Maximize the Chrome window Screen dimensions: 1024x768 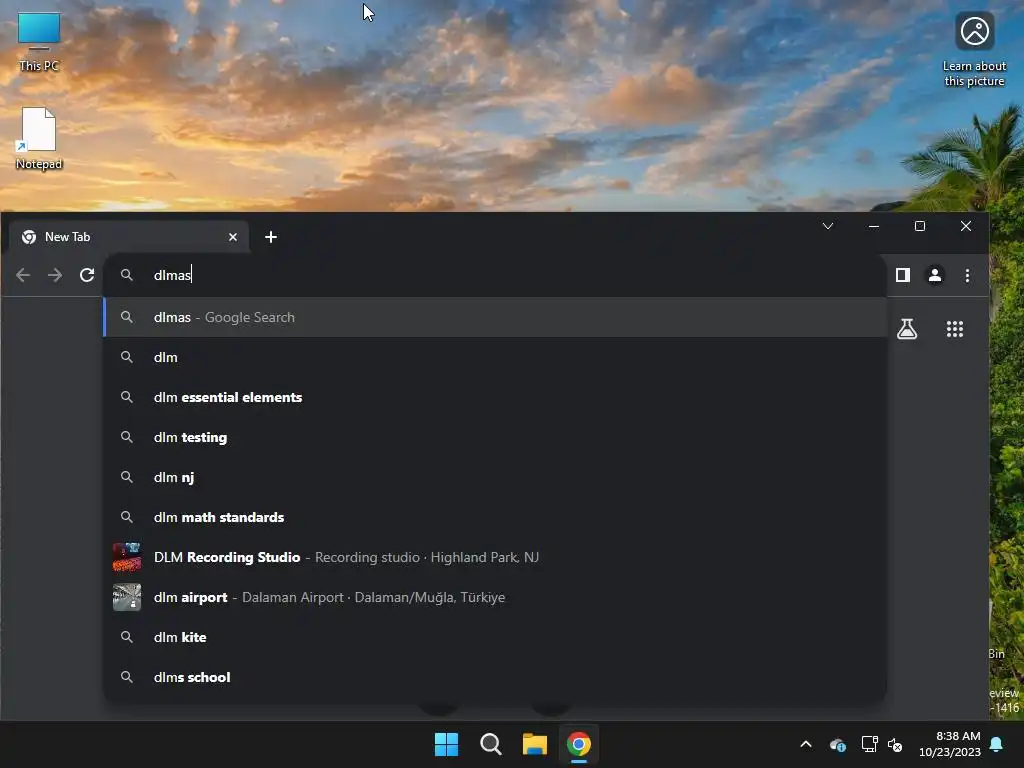[x=920, y=226]
